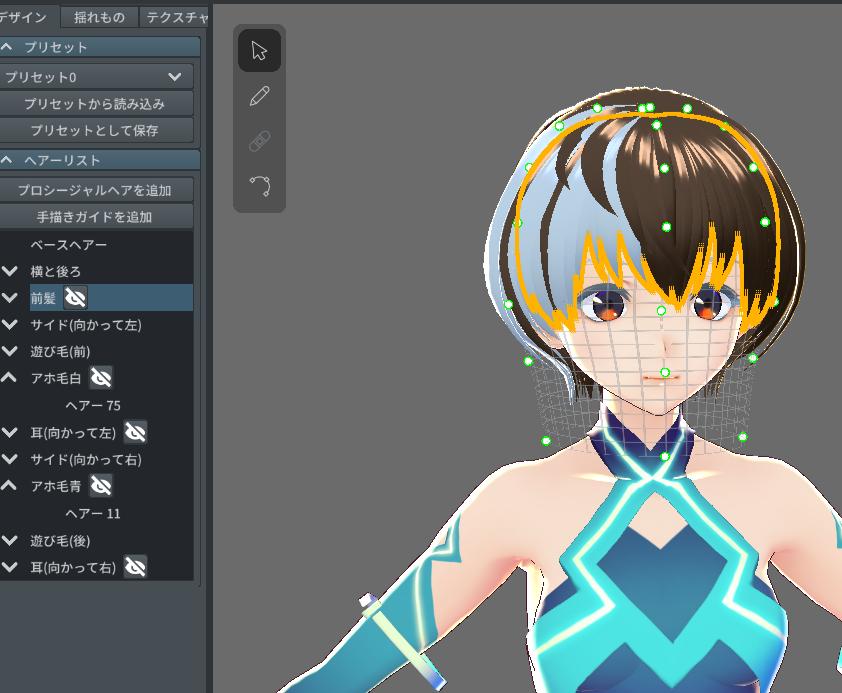Select the pencil brush tool
The height and width of the screenshot is (693, 842).
(x=259, y=96)
